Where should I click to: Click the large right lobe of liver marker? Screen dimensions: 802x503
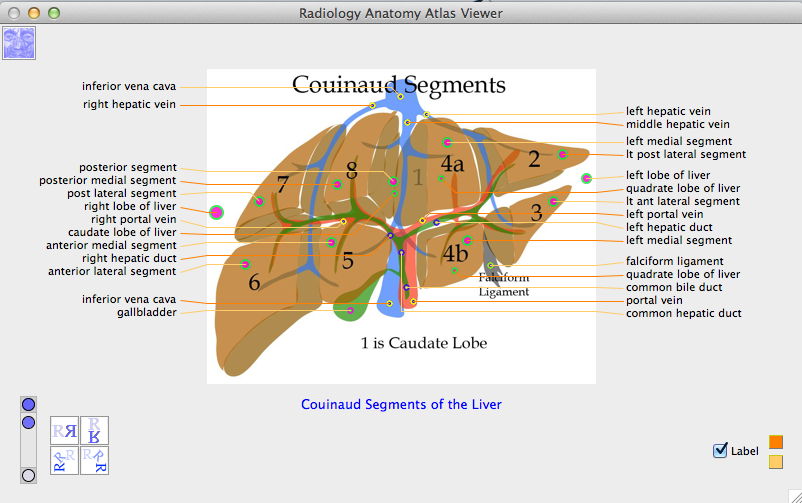pyautogui.click(x=216, y=212)
